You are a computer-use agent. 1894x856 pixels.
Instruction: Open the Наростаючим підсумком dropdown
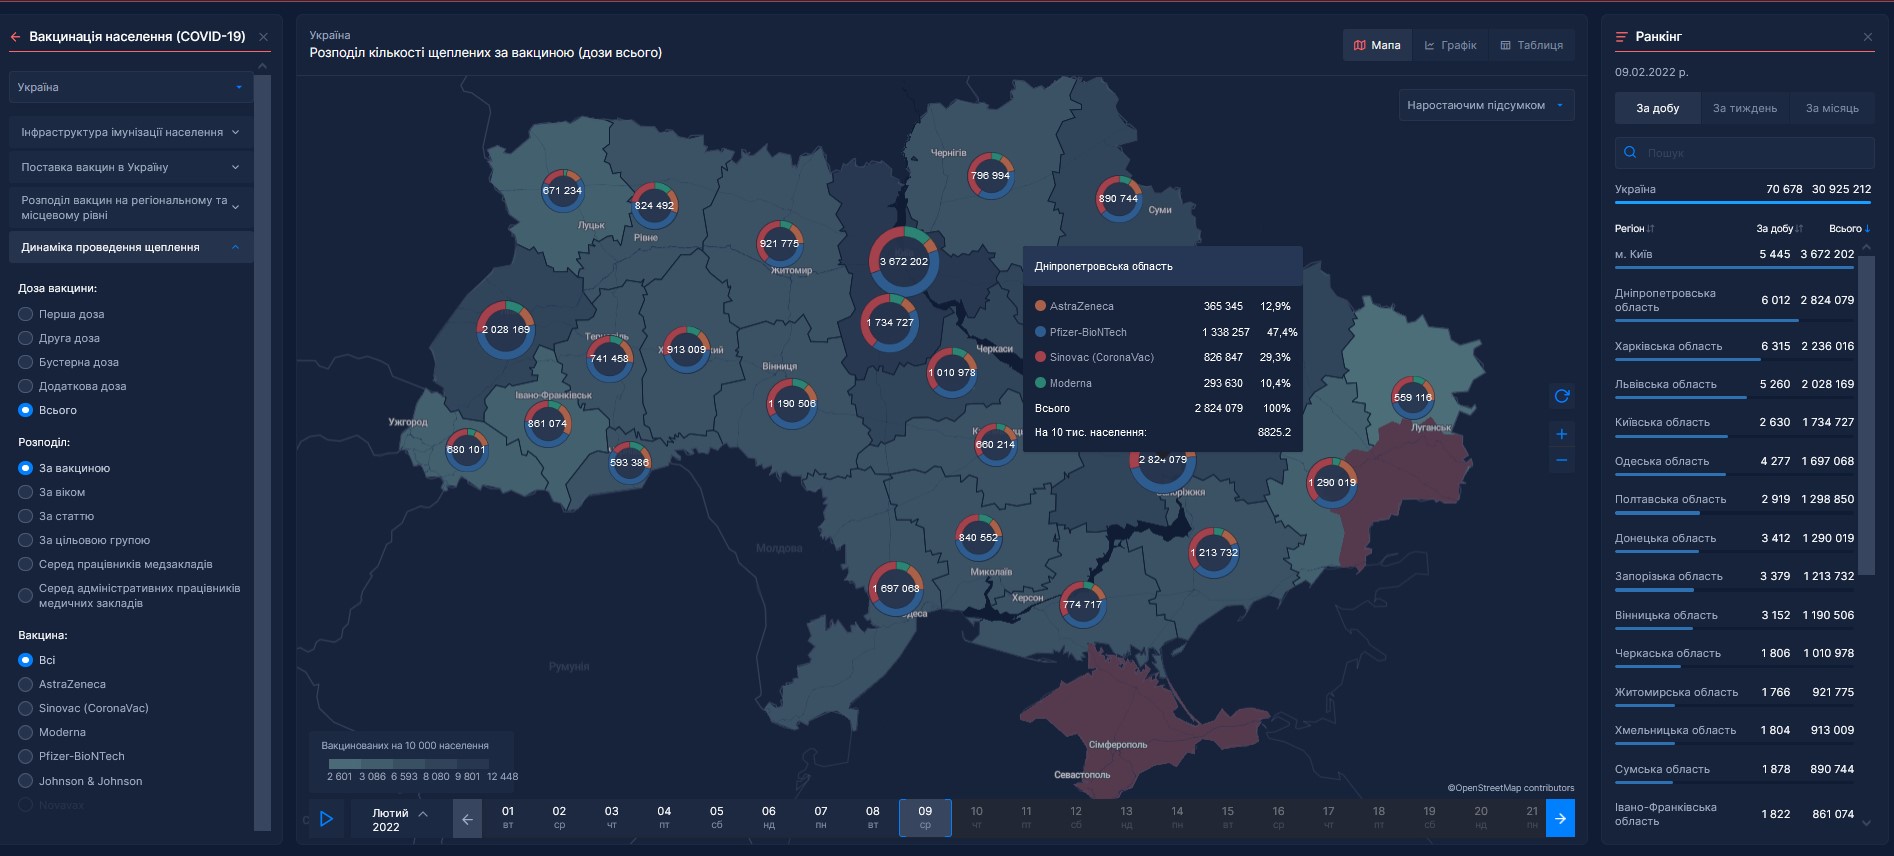(1485, 105)
